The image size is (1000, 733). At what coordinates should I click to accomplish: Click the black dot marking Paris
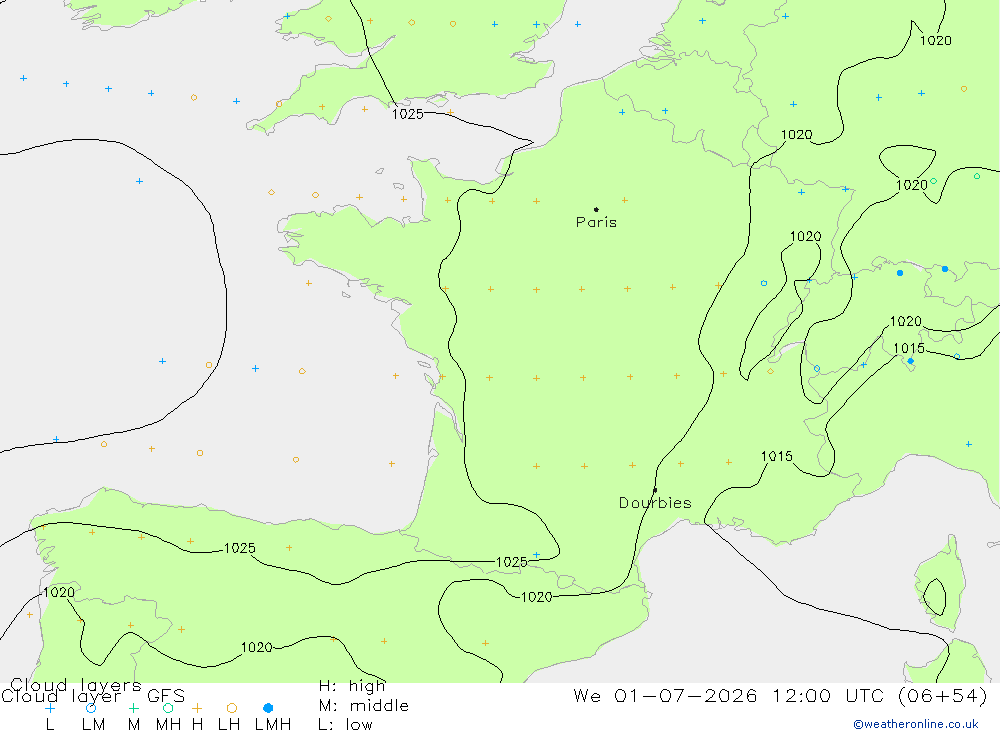pos(596,209)
